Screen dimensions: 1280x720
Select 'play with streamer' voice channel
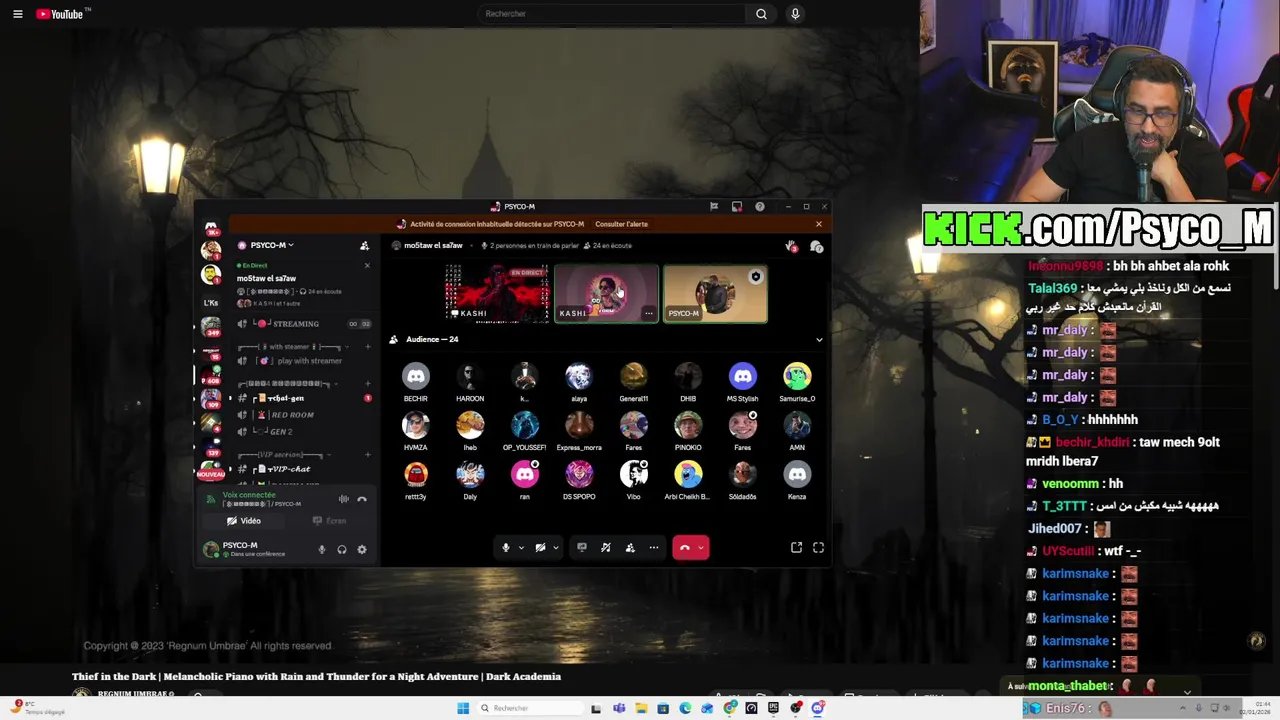[x=304, y=361]
